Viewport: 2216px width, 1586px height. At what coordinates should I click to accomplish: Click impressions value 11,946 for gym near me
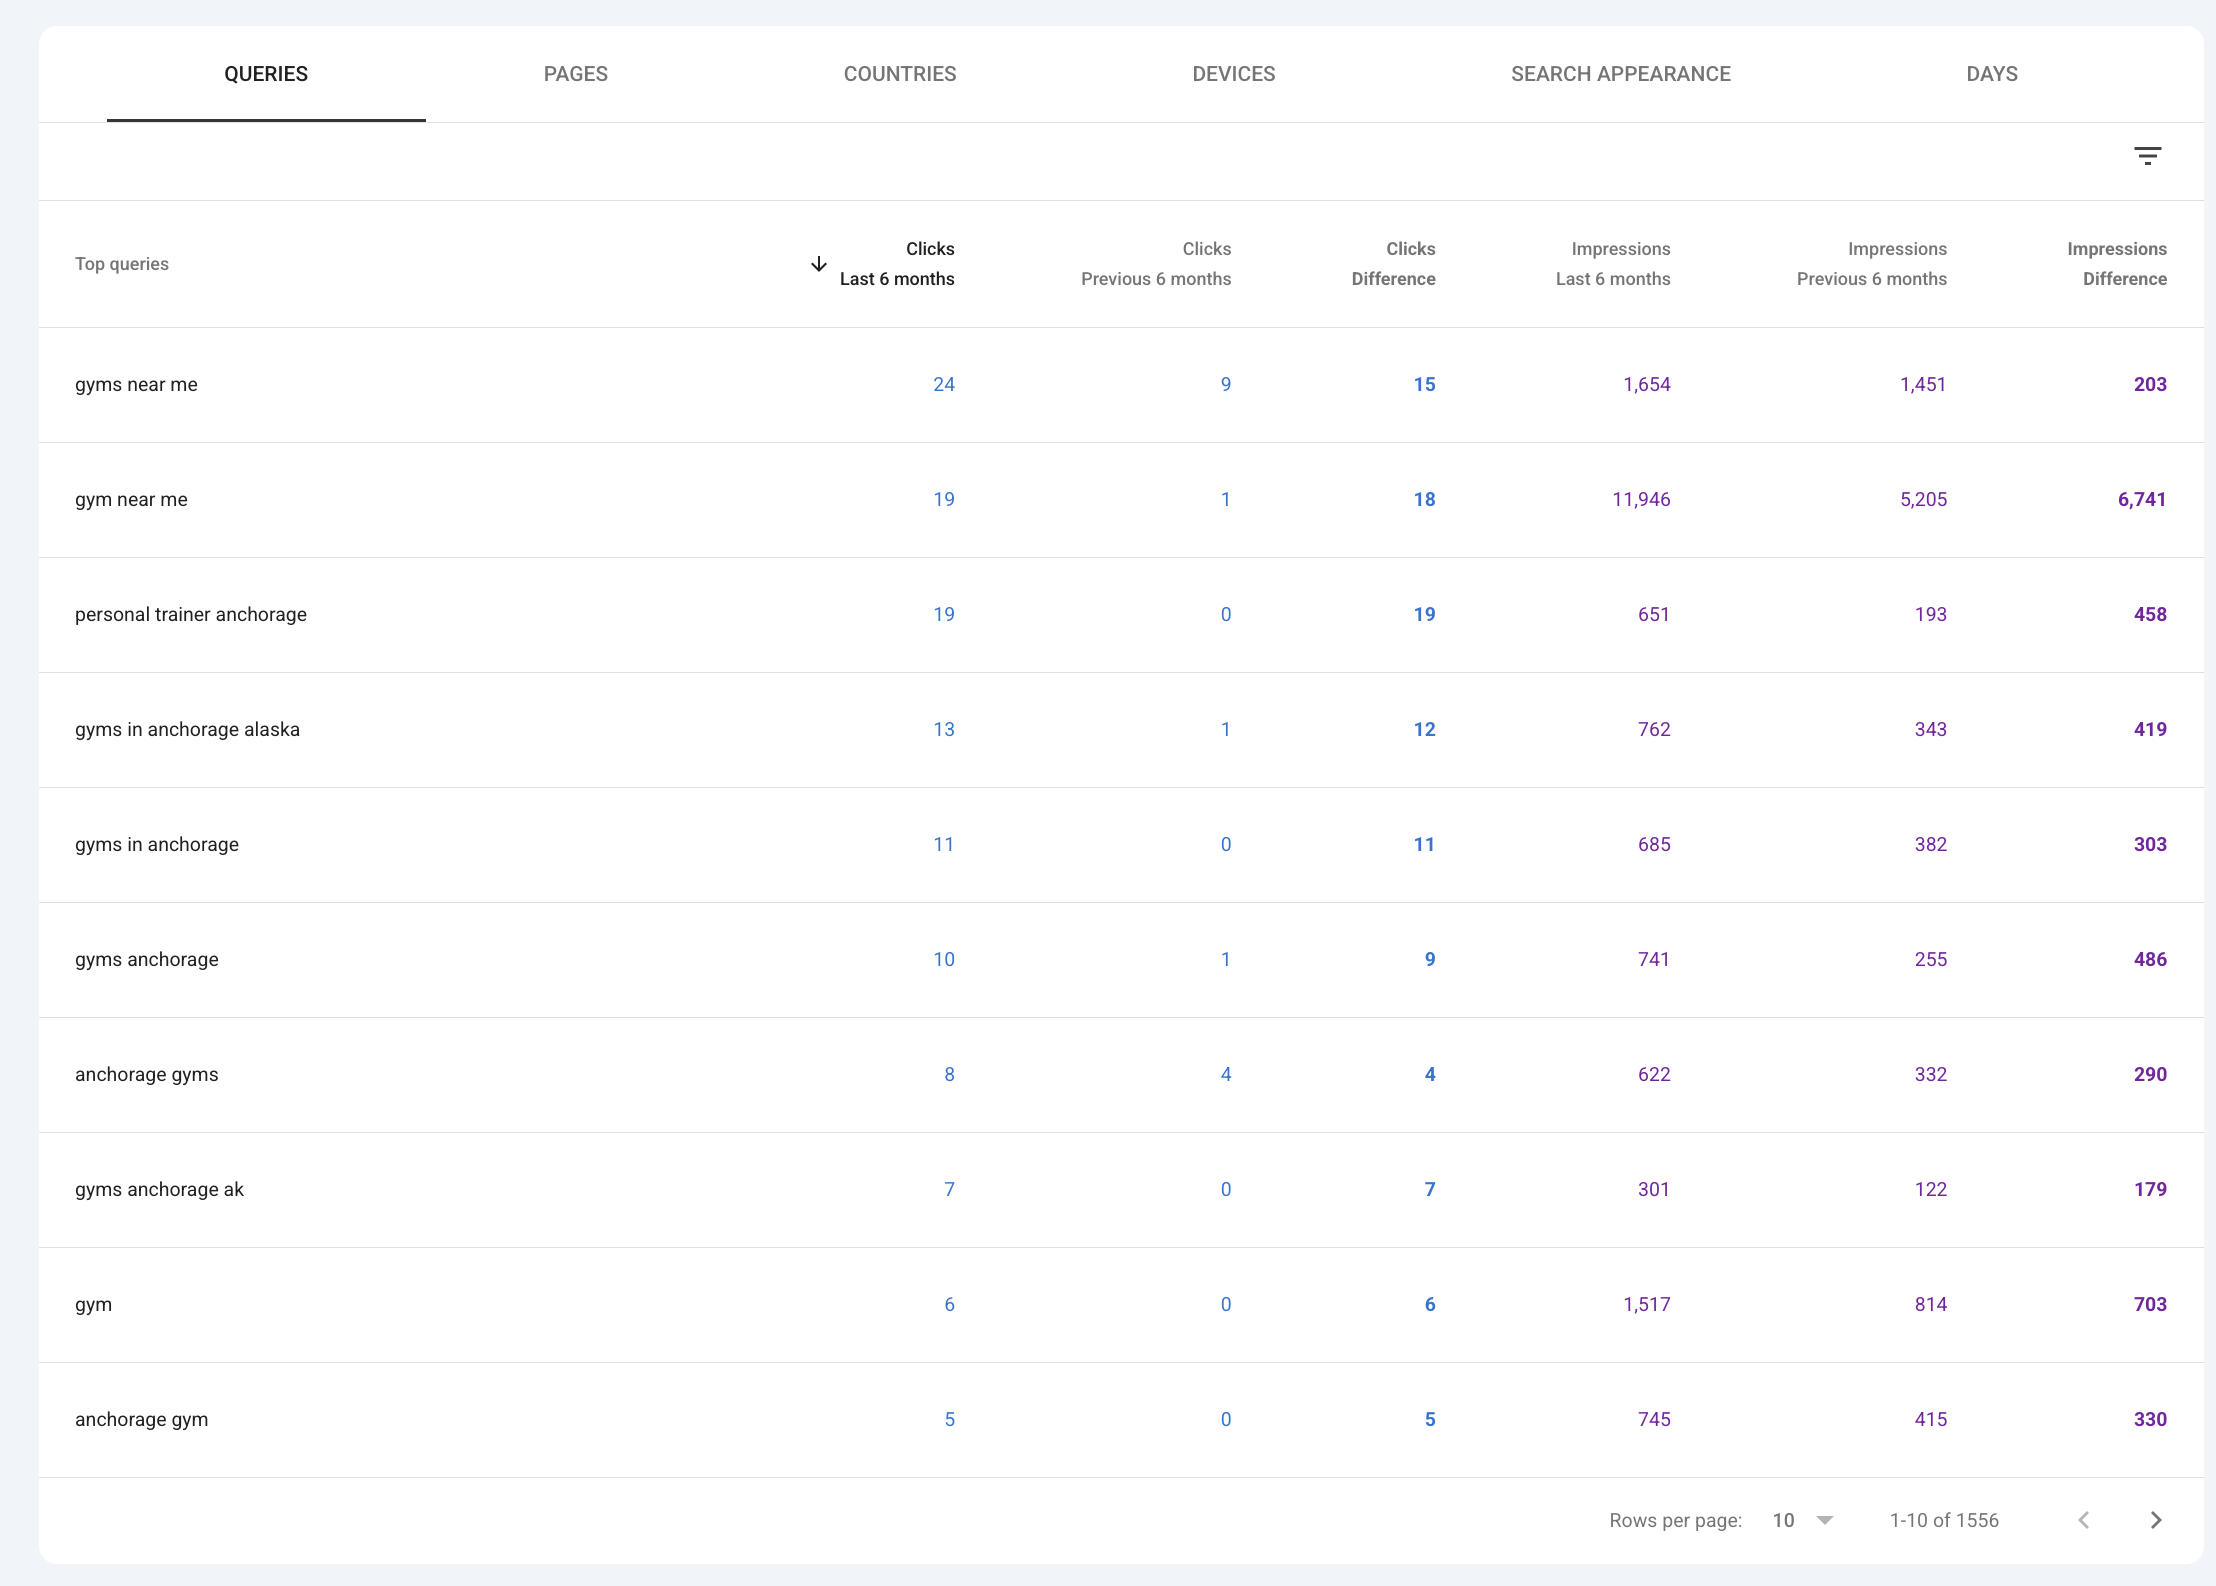[x=1641, y=500]
